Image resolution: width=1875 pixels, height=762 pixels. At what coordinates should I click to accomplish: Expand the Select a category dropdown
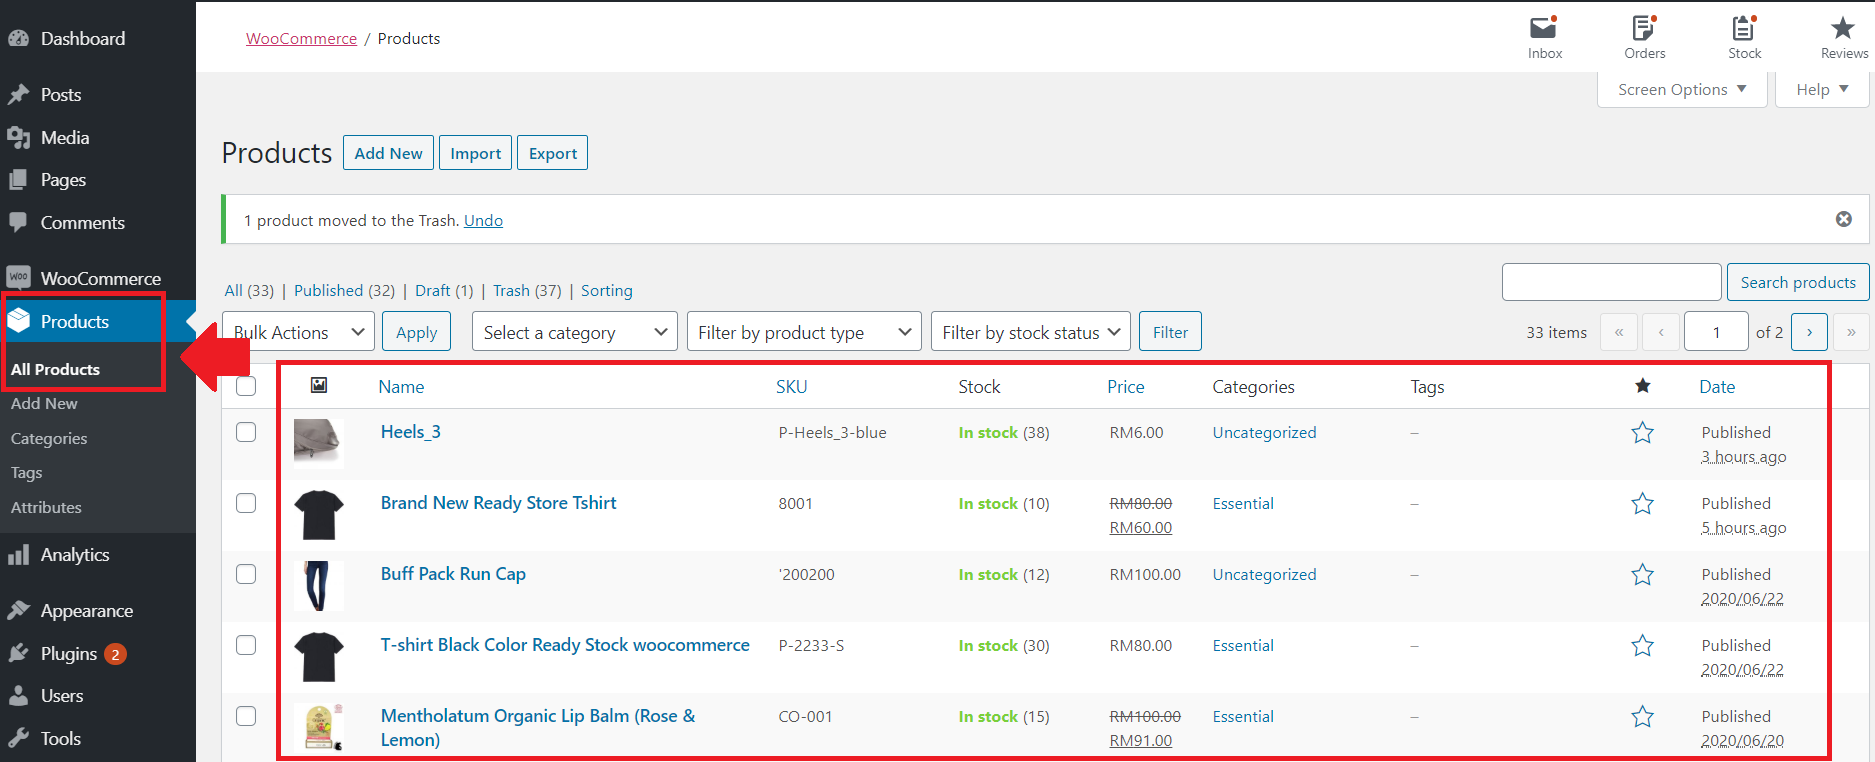point(574,332)
